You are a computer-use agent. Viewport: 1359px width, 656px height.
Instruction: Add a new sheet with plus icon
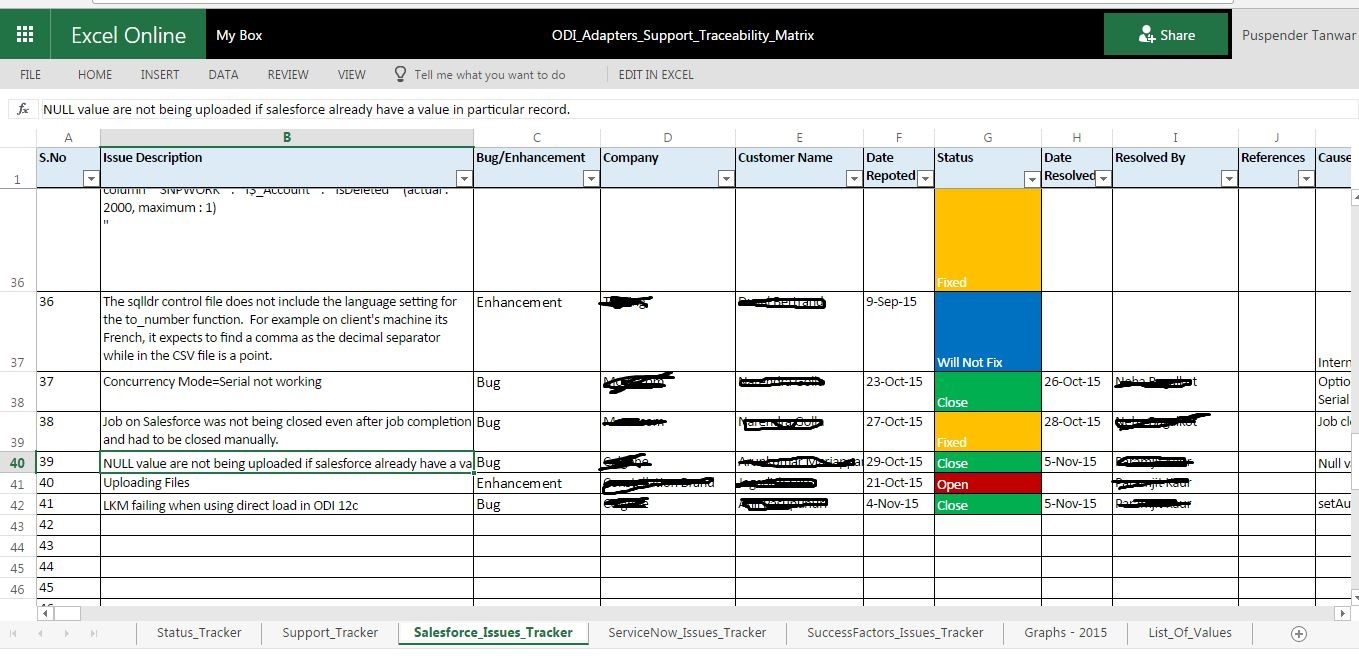[x=1298, y=633]
